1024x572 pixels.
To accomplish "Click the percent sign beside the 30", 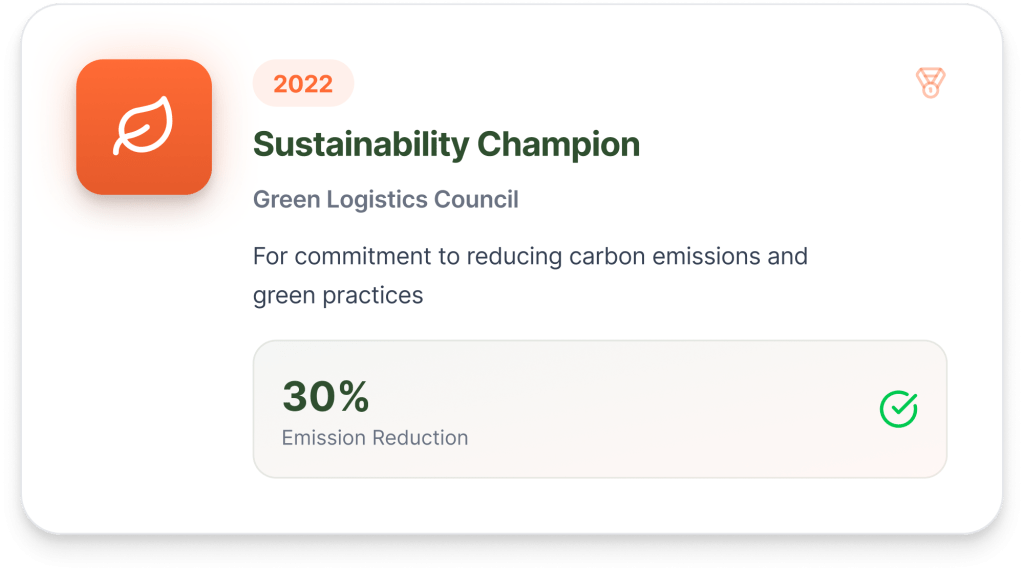I will [x=352, y=397].
